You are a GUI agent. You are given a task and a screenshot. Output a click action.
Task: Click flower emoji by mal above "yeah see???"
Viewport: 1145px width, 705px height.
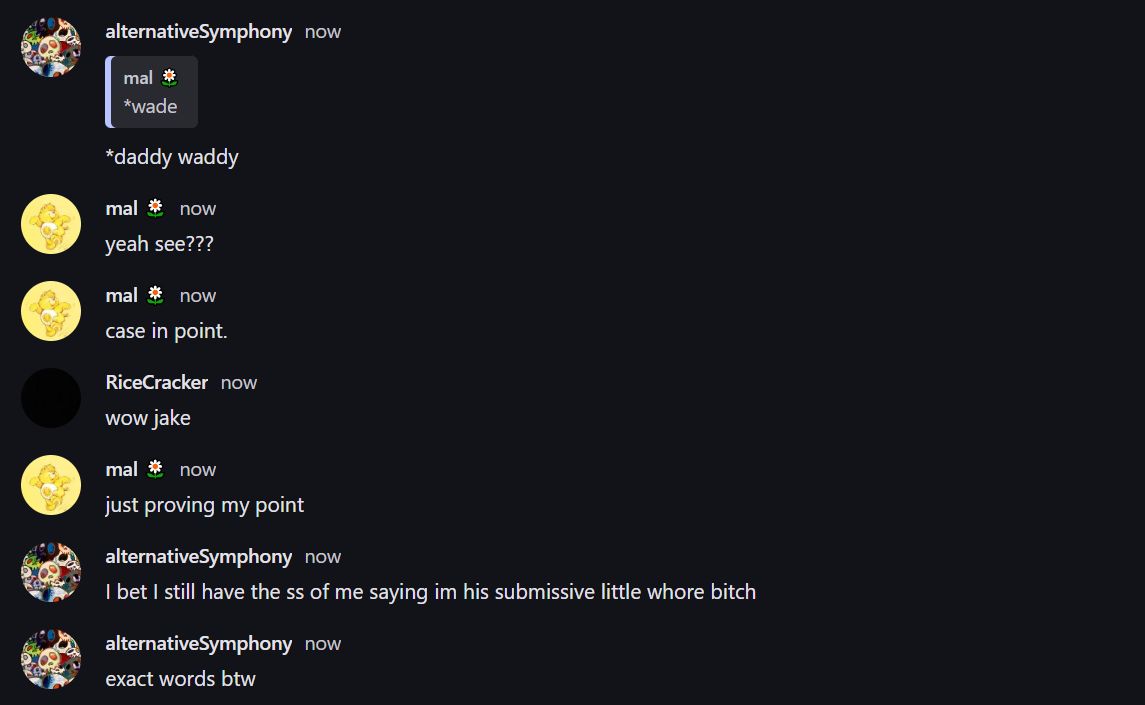(x=155, y=208)
